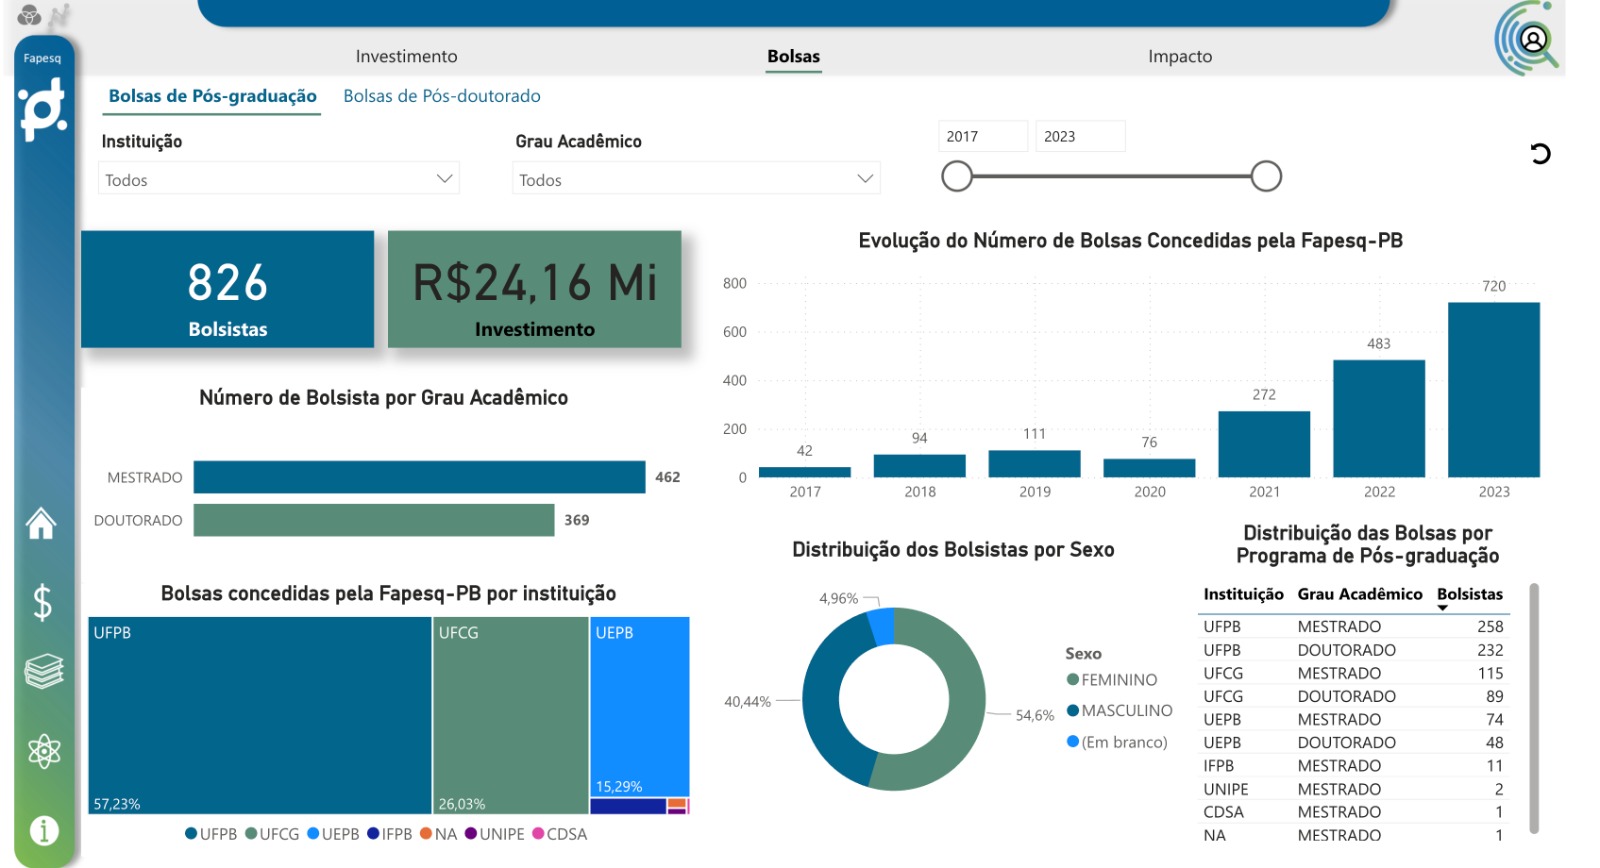Click the 2017 start year input field
Screen dimensions: 1600x868
tap(982, 137)
